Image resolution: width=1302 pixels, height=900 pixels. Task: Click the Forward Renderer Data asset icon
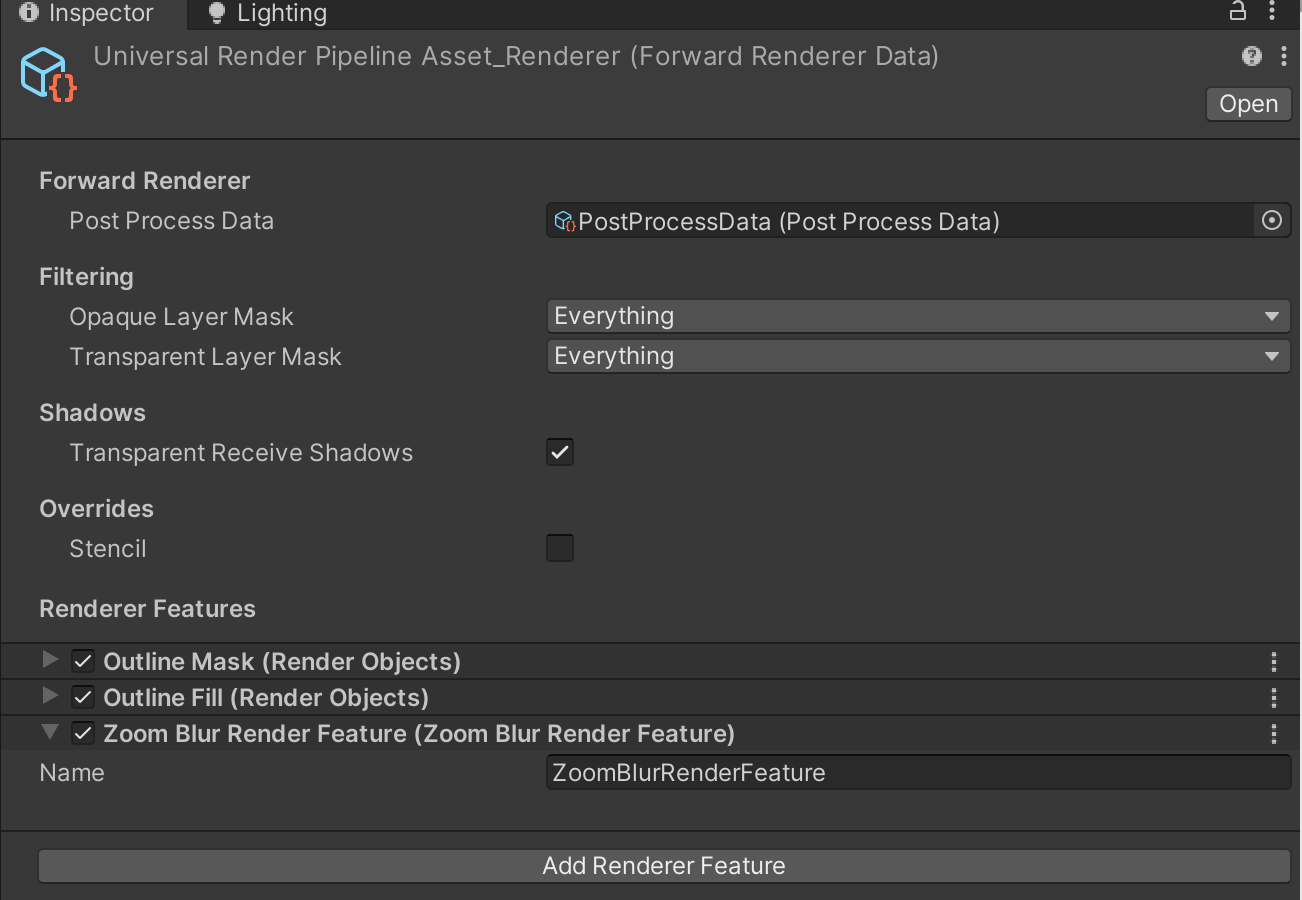pyautogui.click(x=48, y=74)
